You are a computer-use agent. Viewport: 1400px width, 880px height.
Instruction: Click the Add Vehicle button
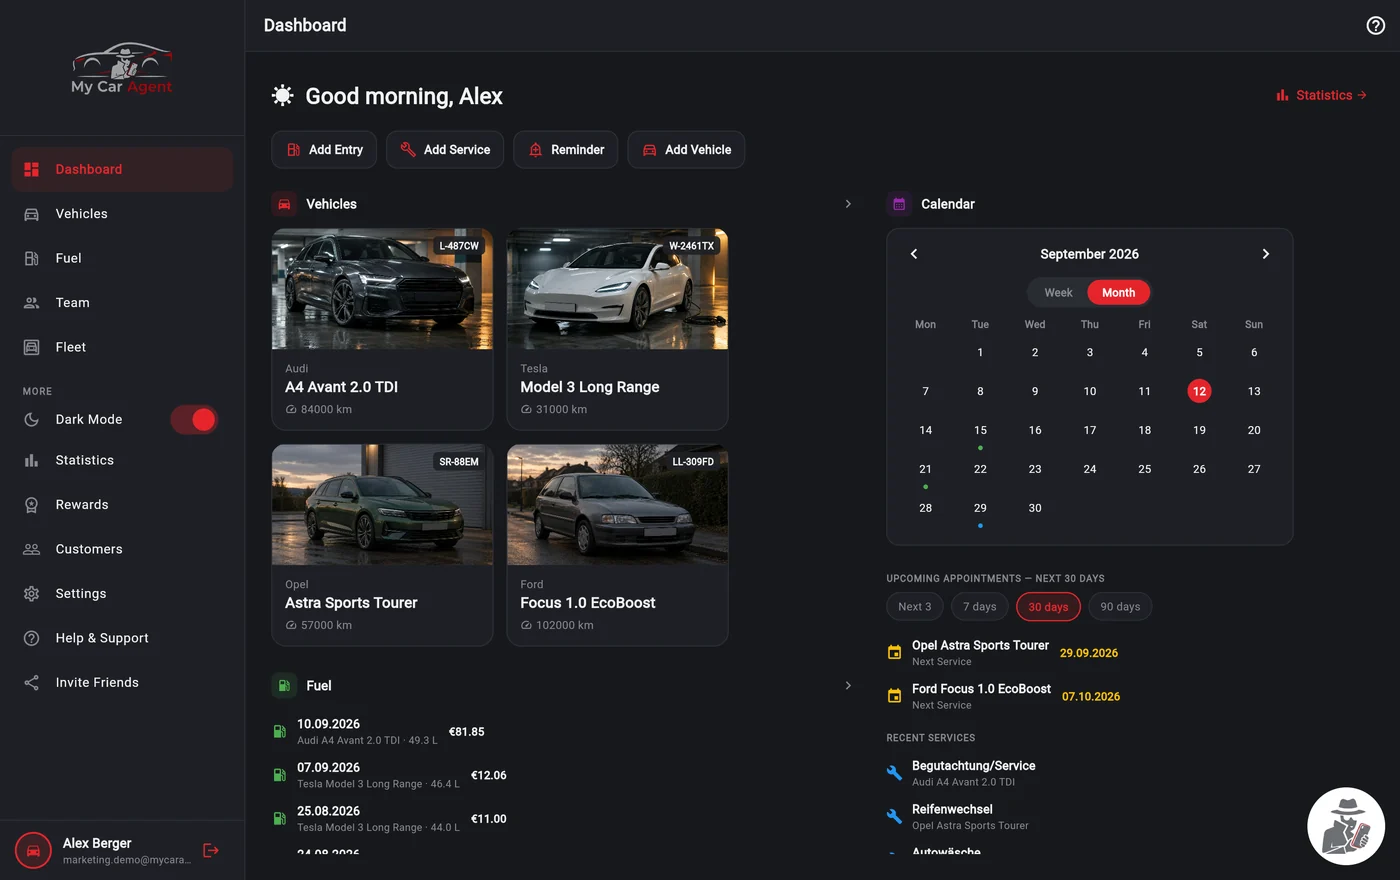(x=686, y=150)
